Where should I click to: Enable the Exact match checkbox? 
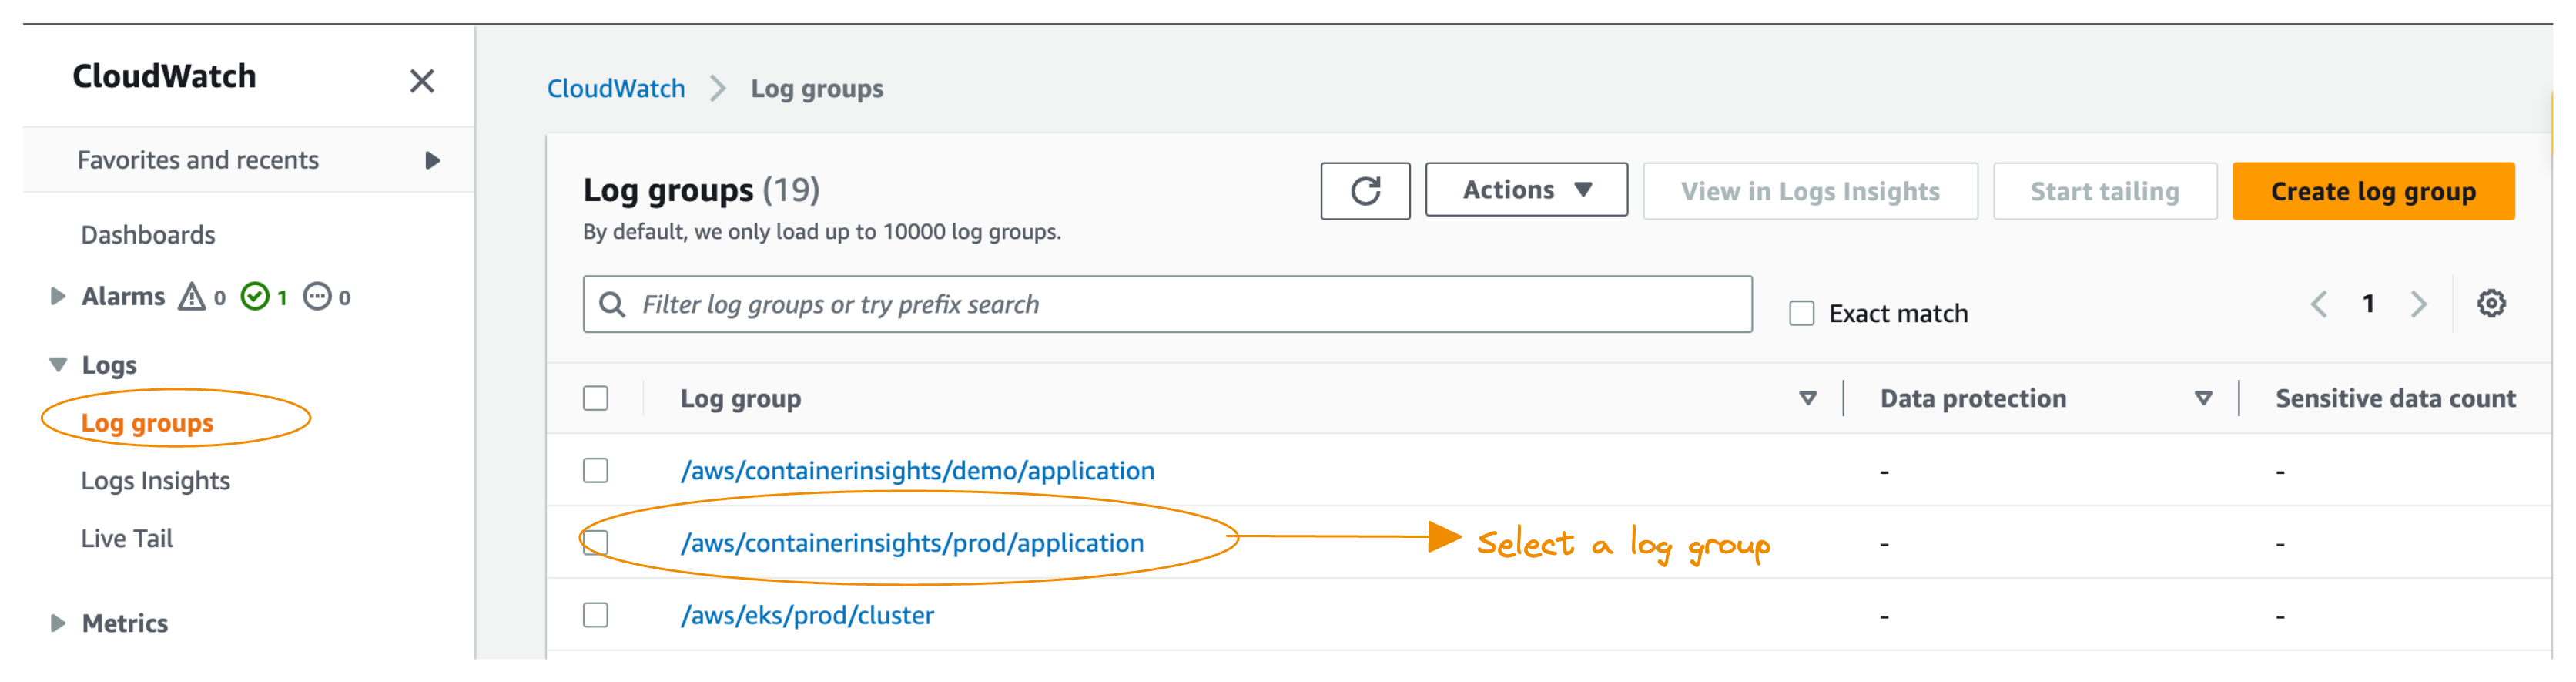[1802, 314]
